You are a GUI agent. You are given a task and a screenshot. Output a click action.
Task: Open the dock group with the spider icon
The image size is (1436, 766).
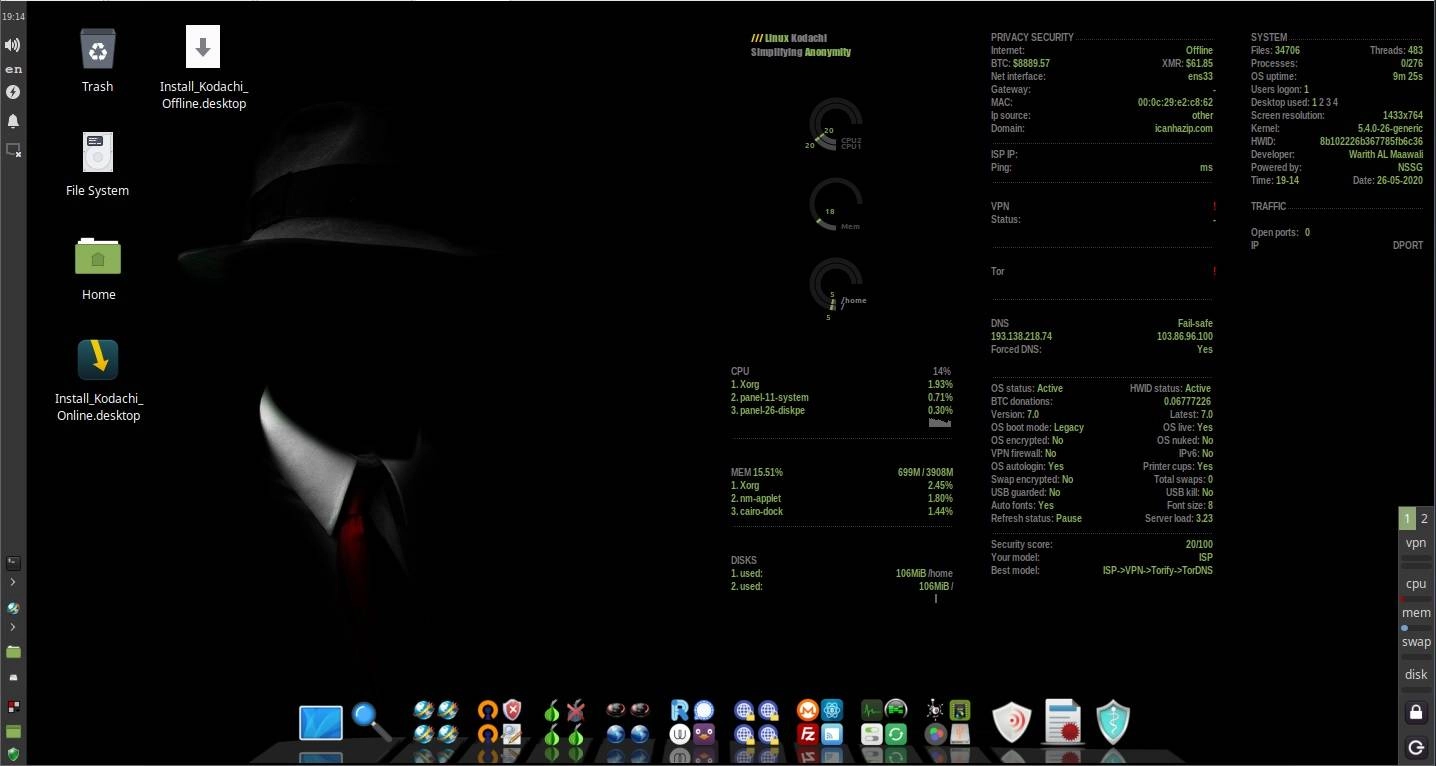[x=948, y=722]
